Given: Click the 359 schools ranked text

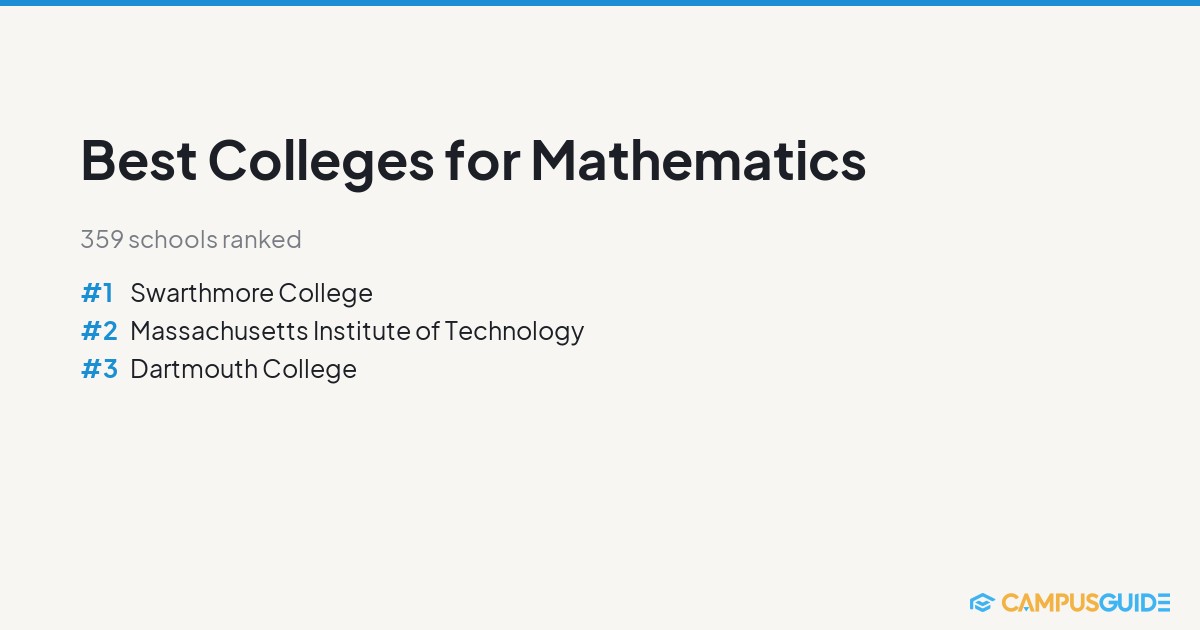Looking at the screenshot, I should 191,240.
